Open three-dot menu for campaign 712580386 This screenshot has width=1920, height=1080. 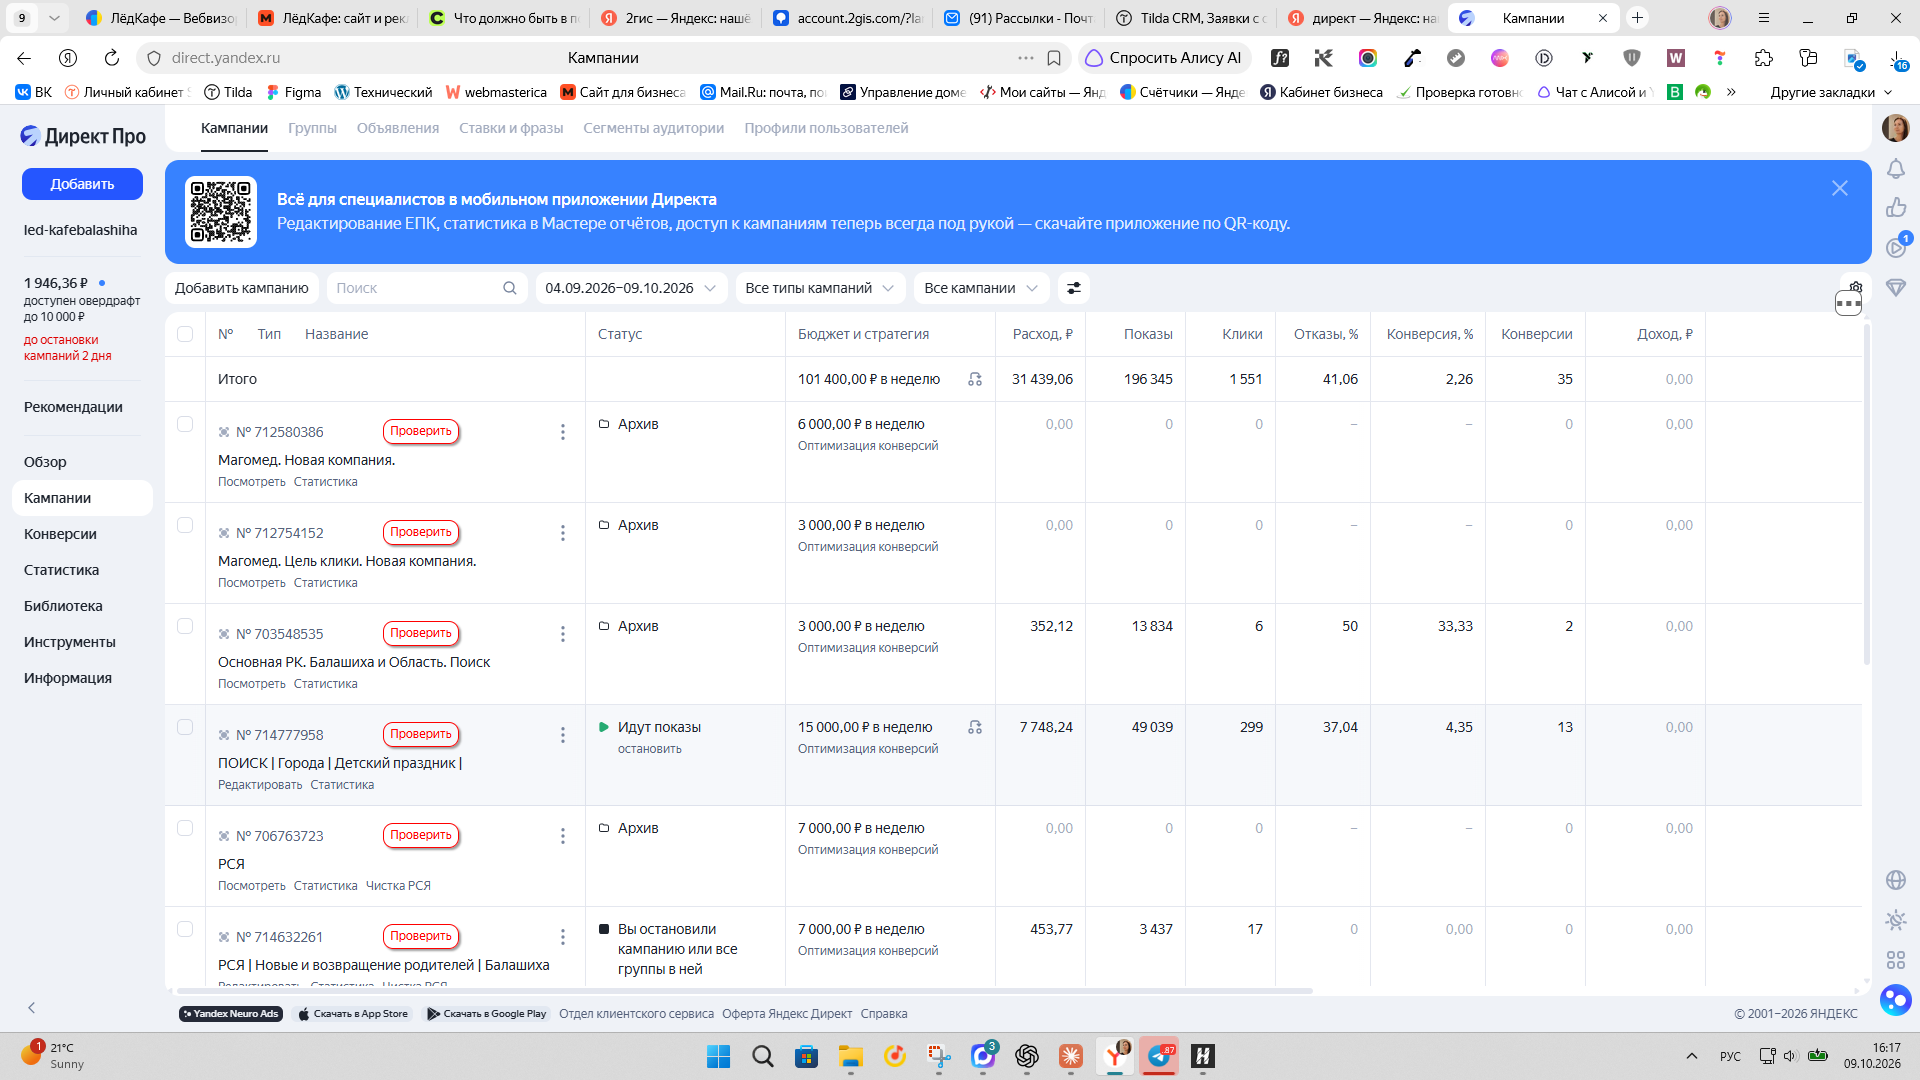click(563, 432)
